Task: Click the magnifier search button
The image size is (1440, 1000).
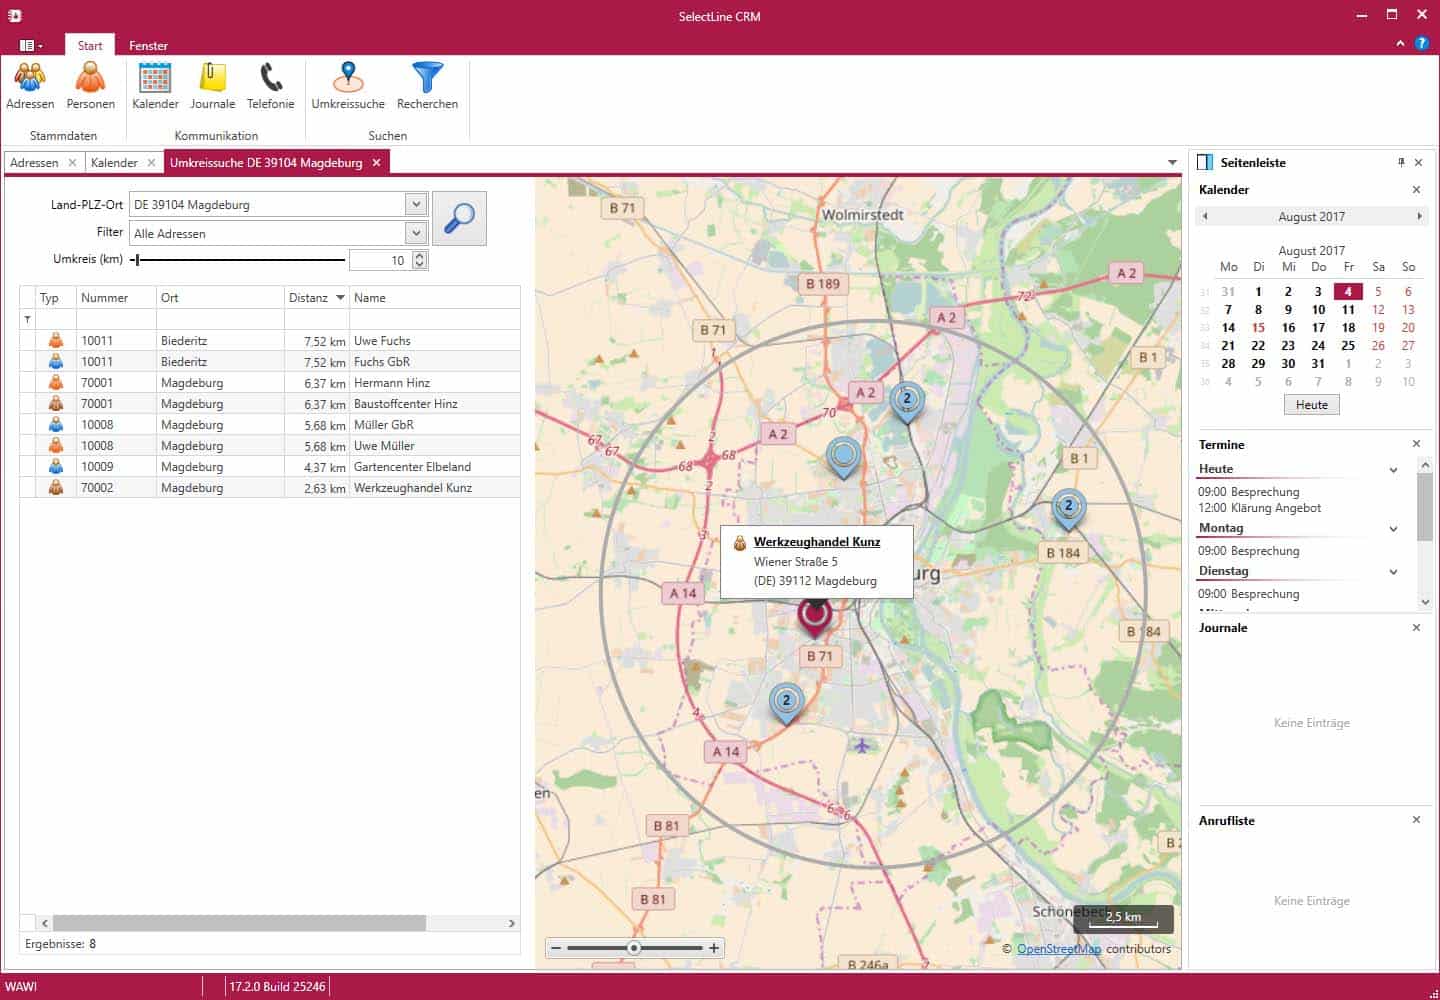Action: [x=459, y=218]
